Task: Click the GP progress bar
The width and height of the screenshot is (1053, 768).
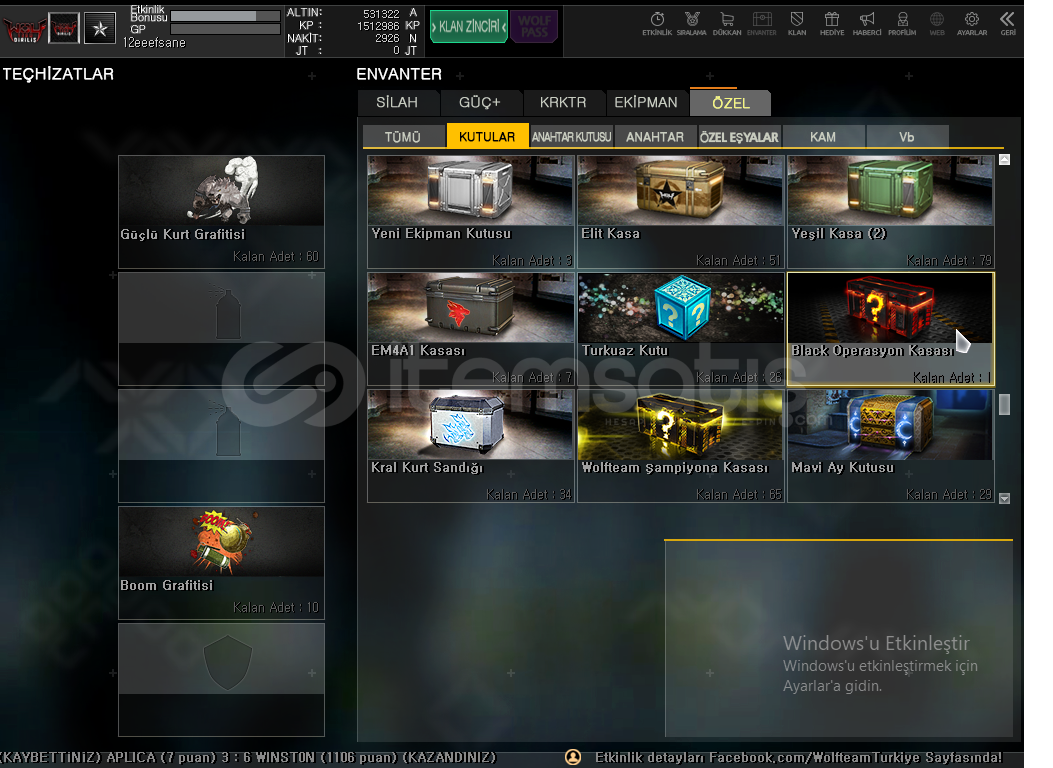Action: point(225,30)
